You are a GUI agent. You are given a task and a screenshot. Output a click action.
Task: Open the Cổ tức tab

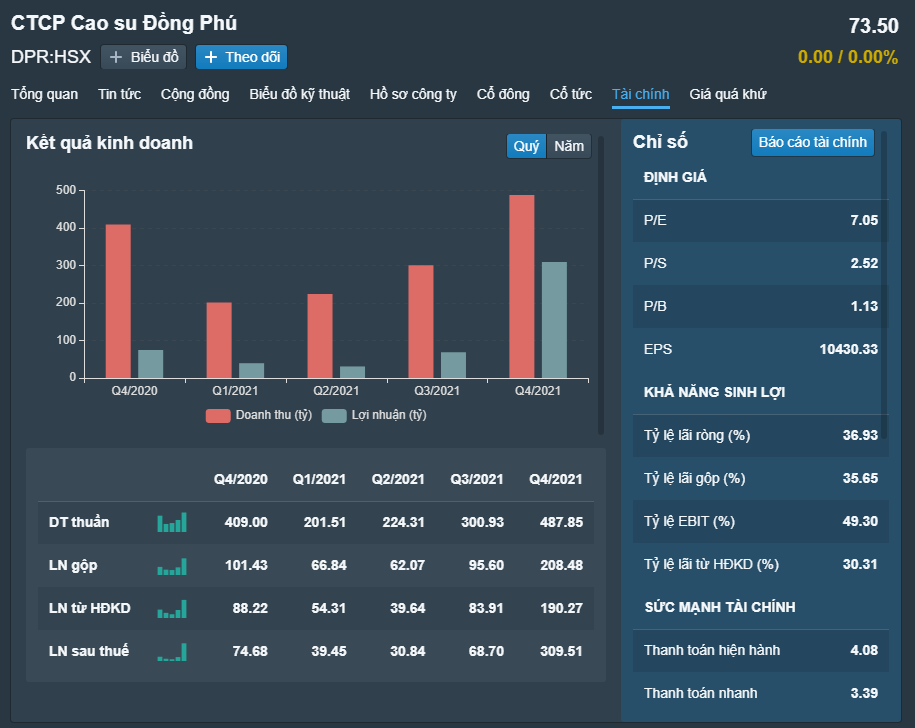570,94
